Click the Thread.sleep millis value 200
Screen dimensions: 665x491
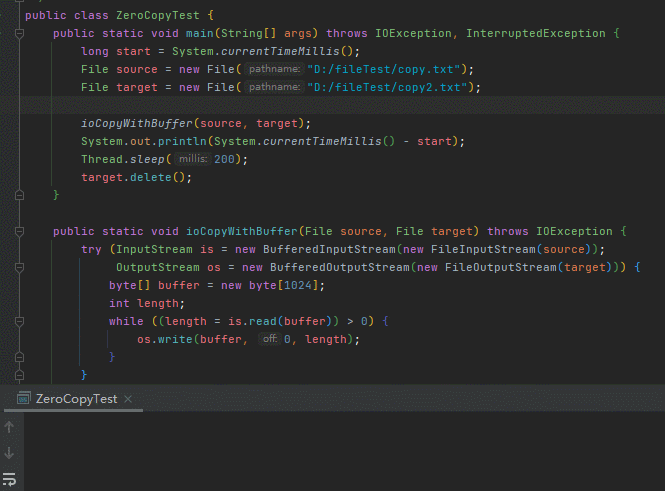pyautogui.click(x=224, y=159)
